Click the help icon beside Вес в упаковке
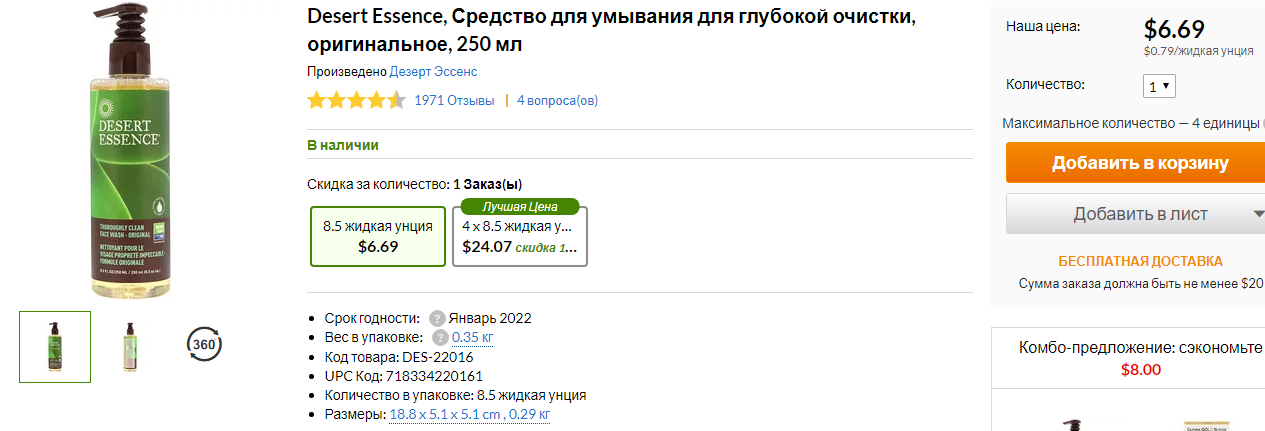The image size is (1265, 431). point(440,338)
